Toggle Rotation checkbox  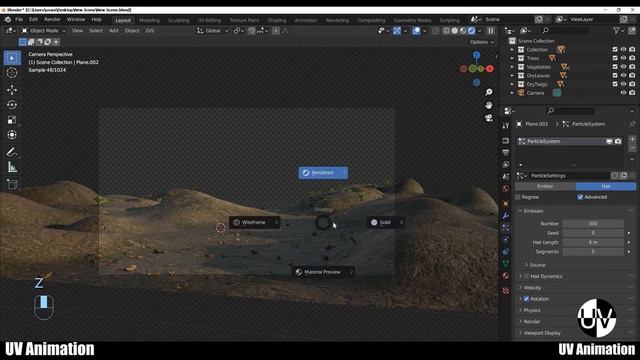(527, 299)
